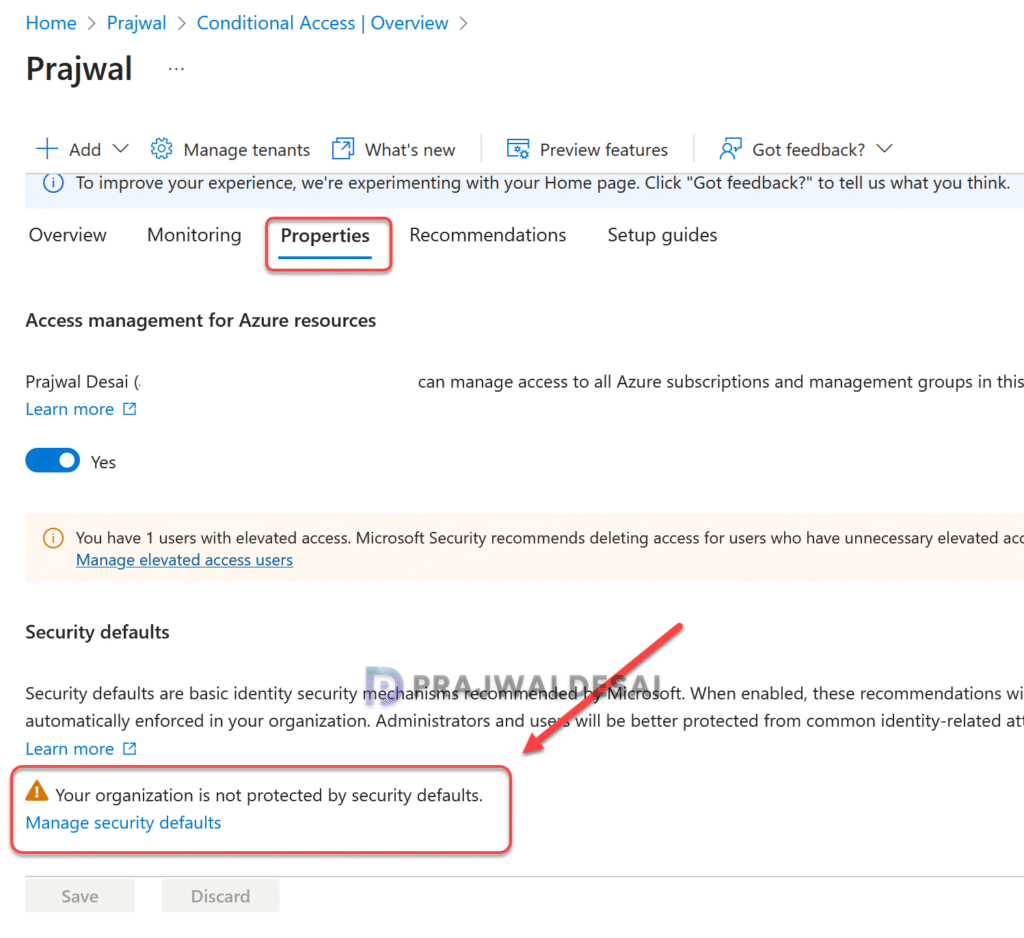Switch to the Monitoring tab
The image size is (1024, 938).
tap(194, 234)
